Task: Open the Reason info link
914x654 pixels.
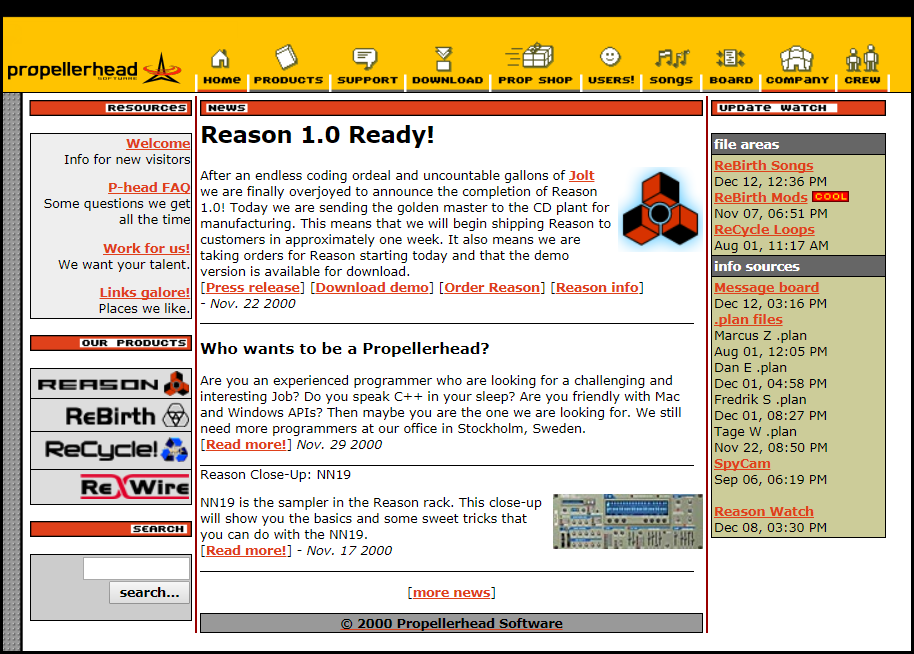Action: click(597, 287)
